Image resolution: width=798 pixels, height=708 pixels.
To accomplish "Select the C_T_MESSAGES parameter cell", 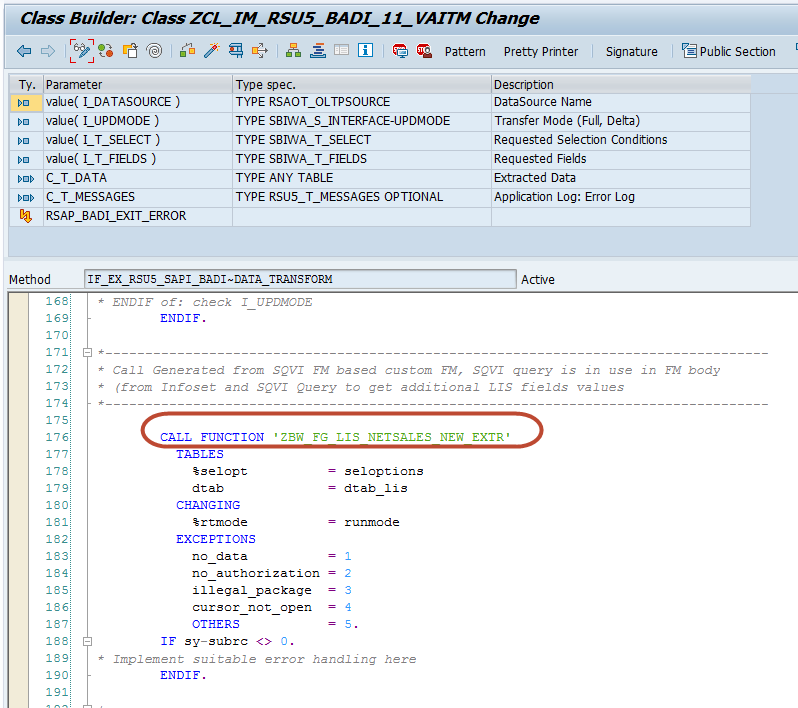I will click(x=137, y=197).
